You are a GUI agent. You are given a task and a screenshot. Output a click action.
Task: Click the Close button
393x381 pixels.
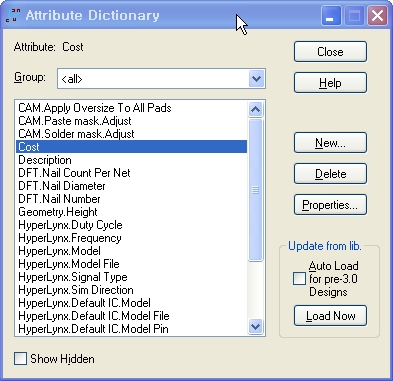(x=330, y=52)
